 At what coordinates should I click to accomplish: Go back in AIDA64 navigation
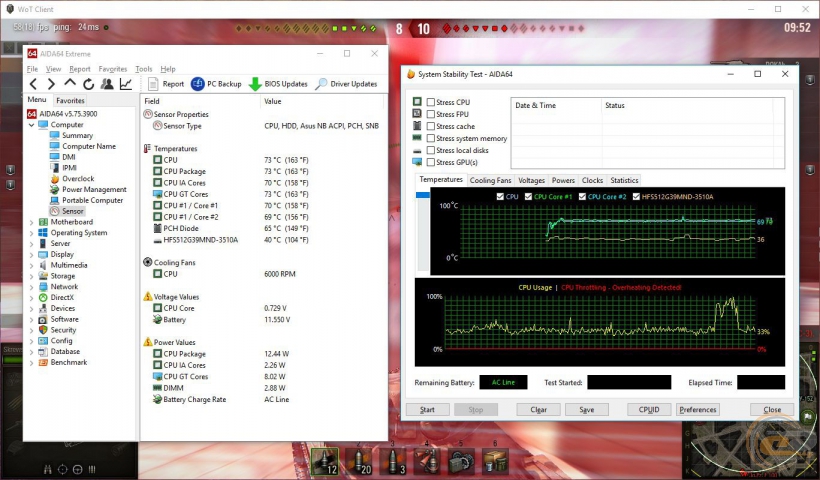[33, 84]
